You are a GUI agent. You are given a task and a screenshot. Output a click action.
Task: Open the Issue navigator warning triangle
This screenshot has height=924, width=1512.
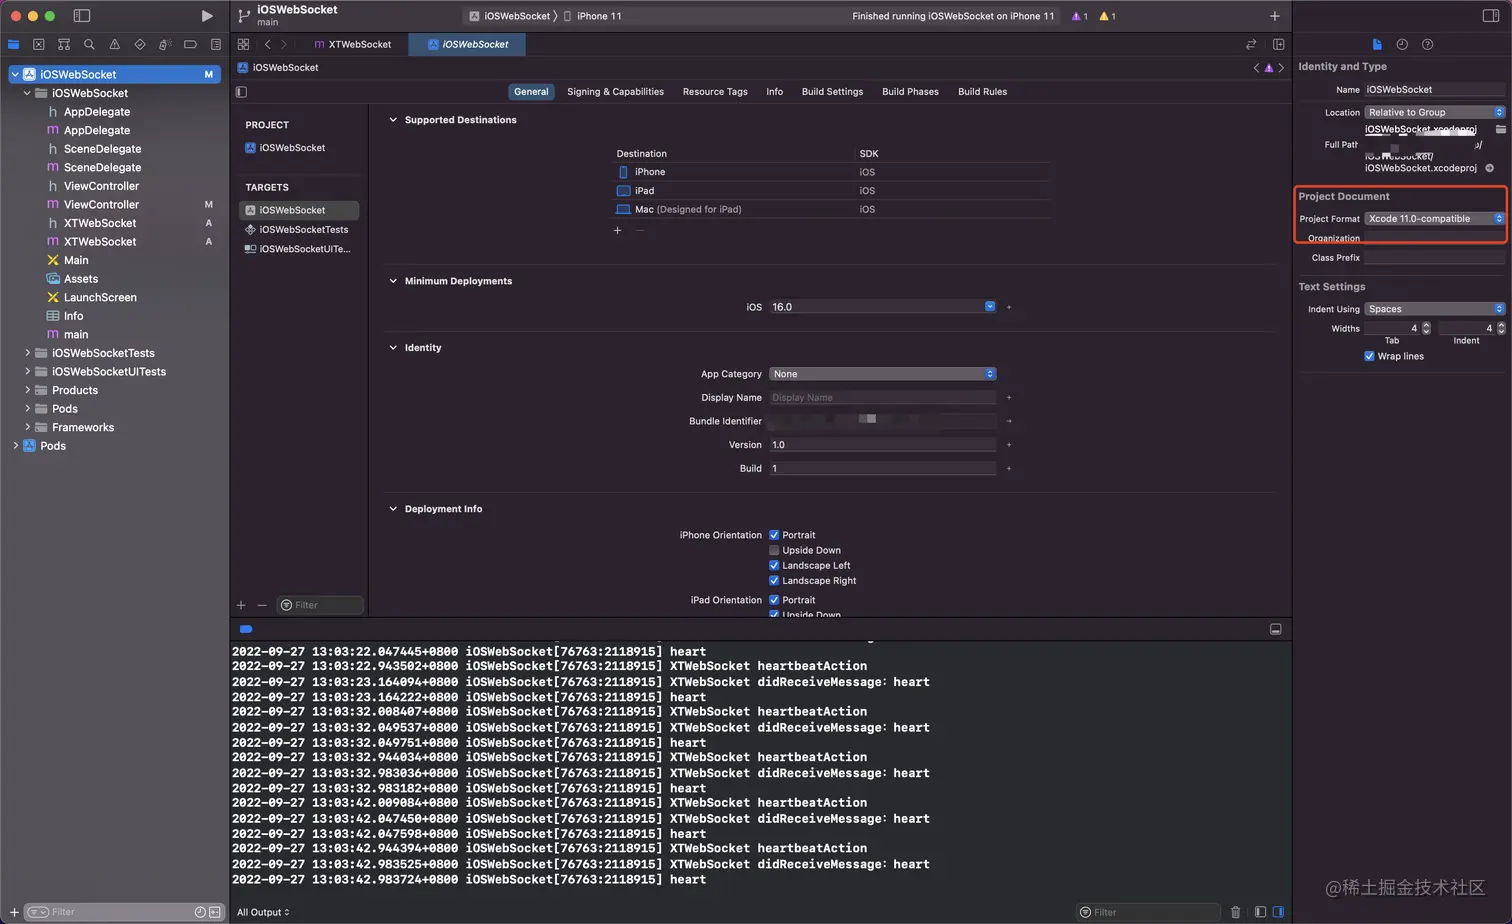(x=114, y=44)
